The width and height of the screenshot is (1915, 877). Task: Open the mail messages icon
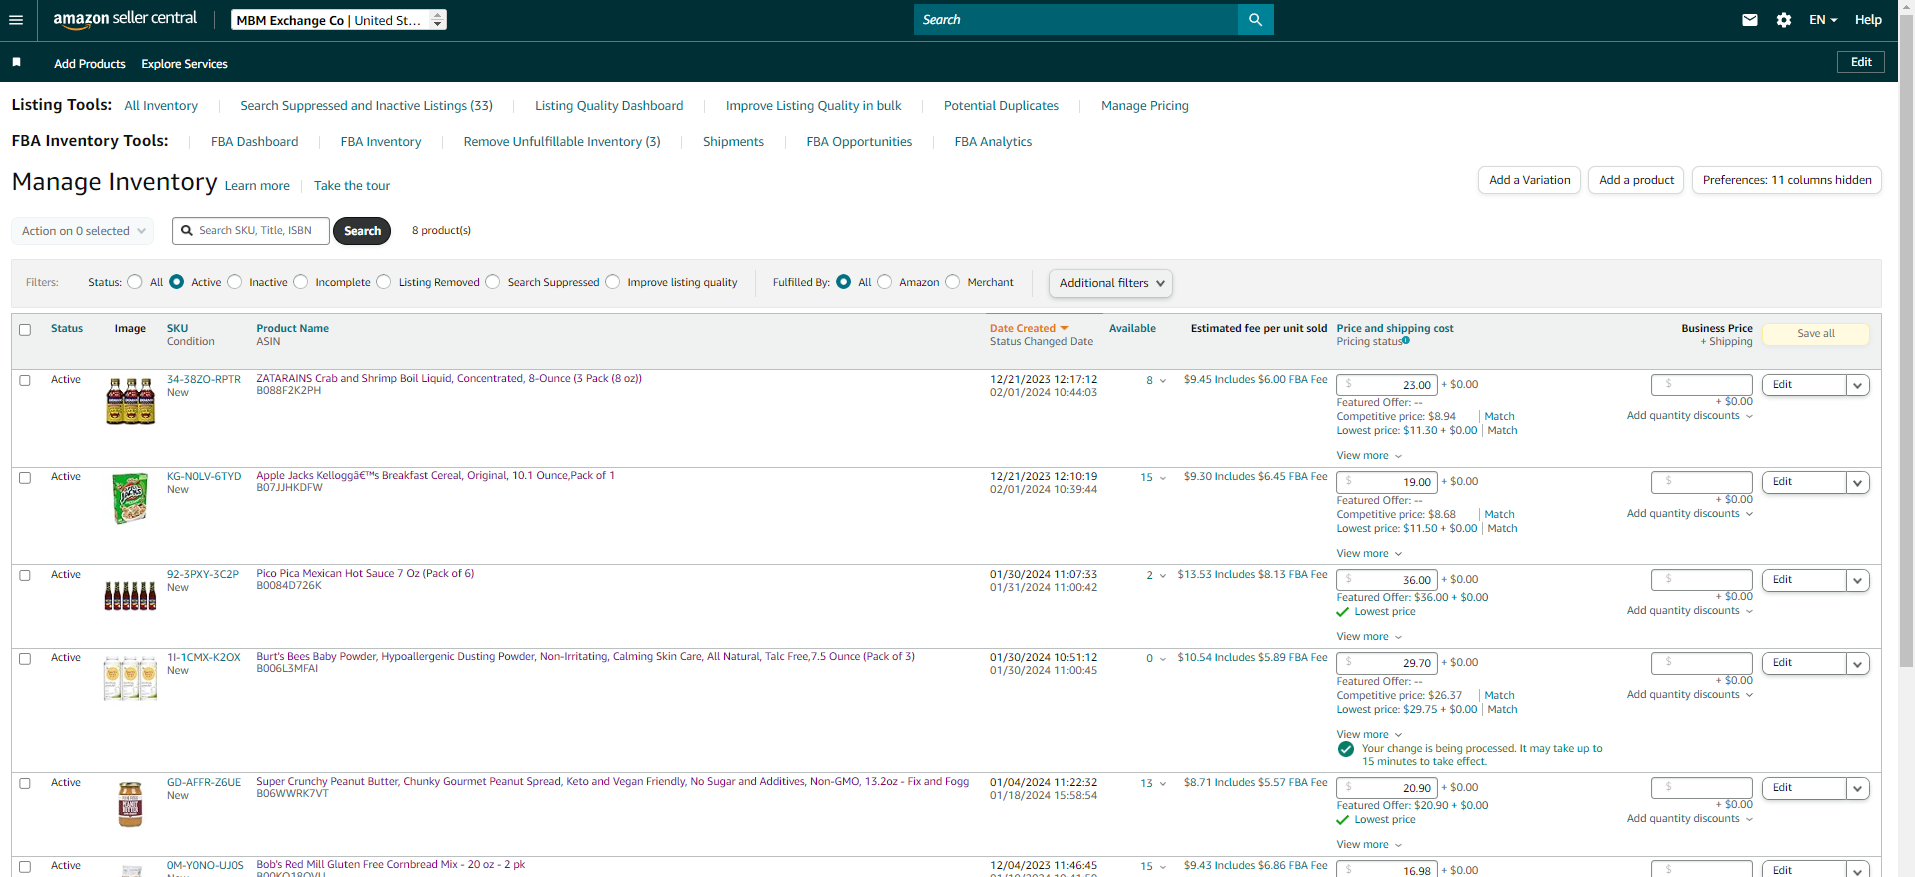(1749, 20)
